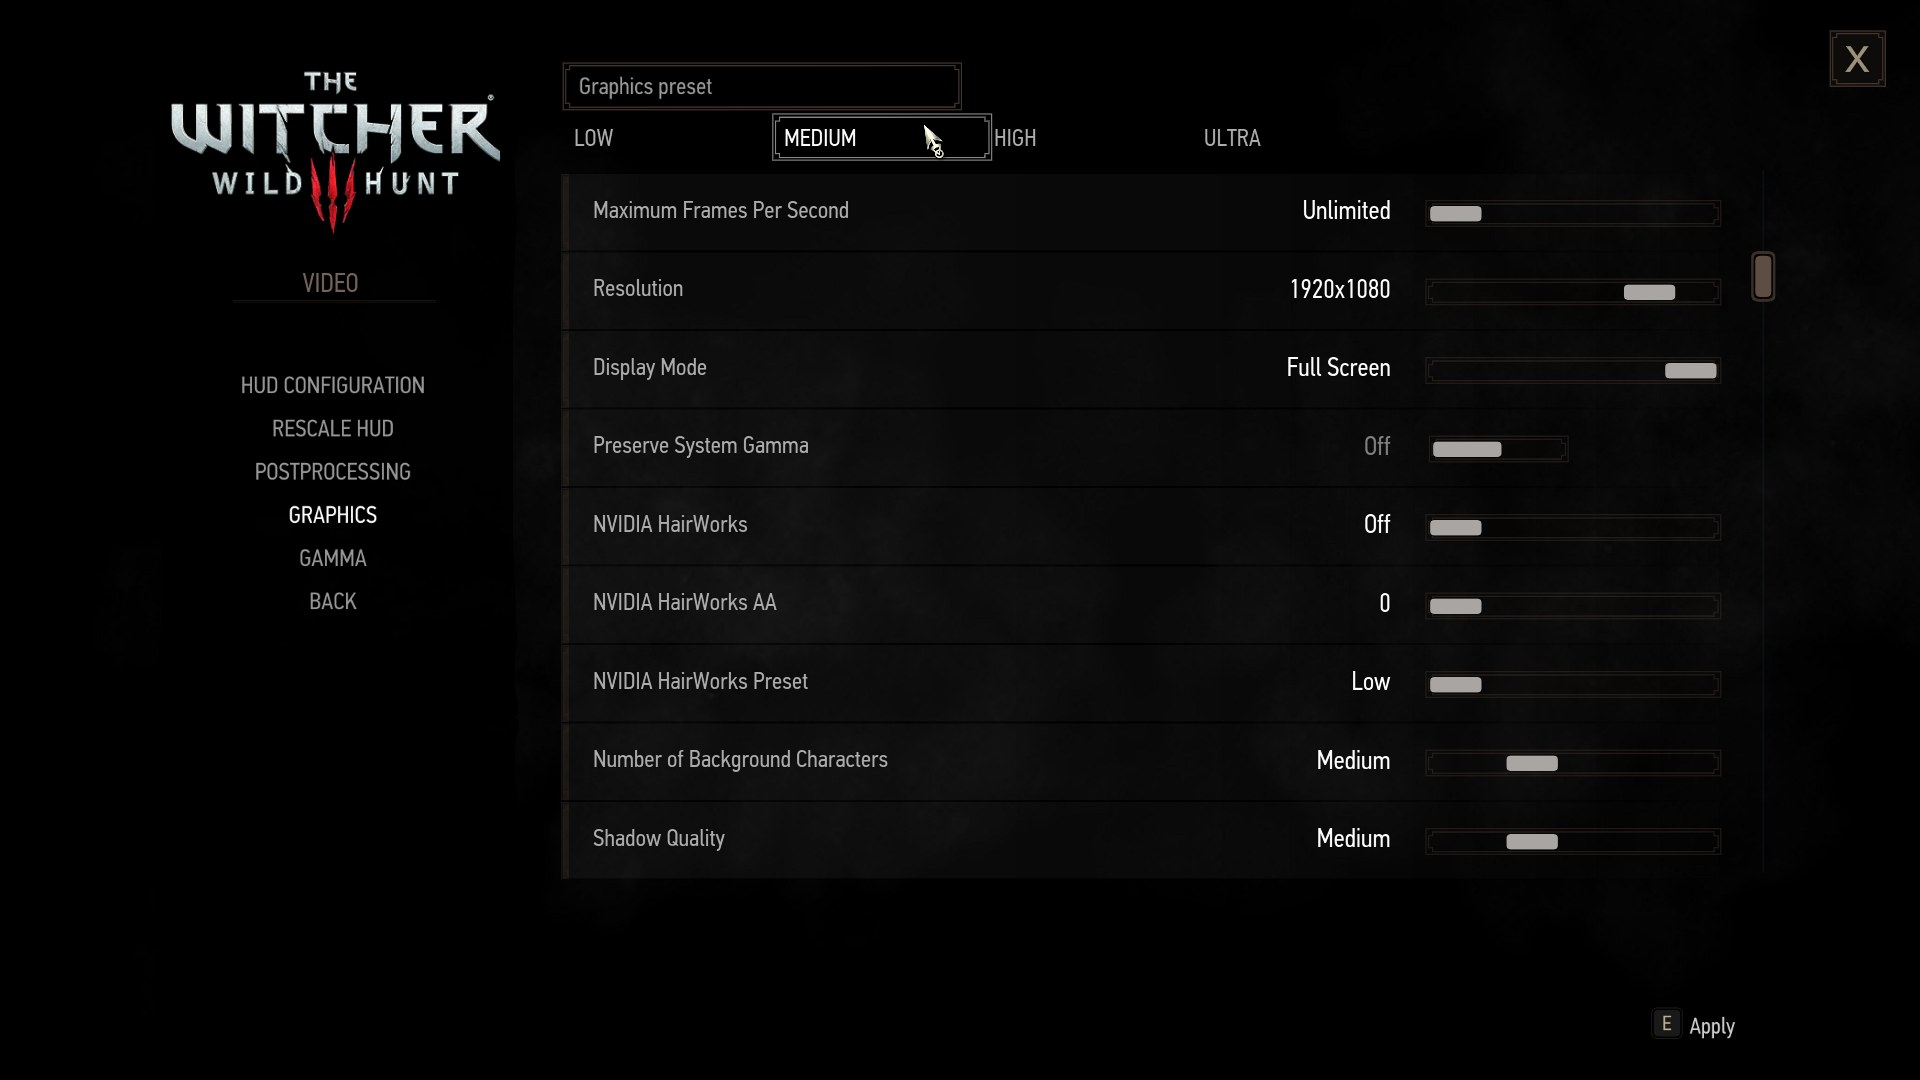Close the video settings screen

pyautogui.click(x=1858, y=59)
